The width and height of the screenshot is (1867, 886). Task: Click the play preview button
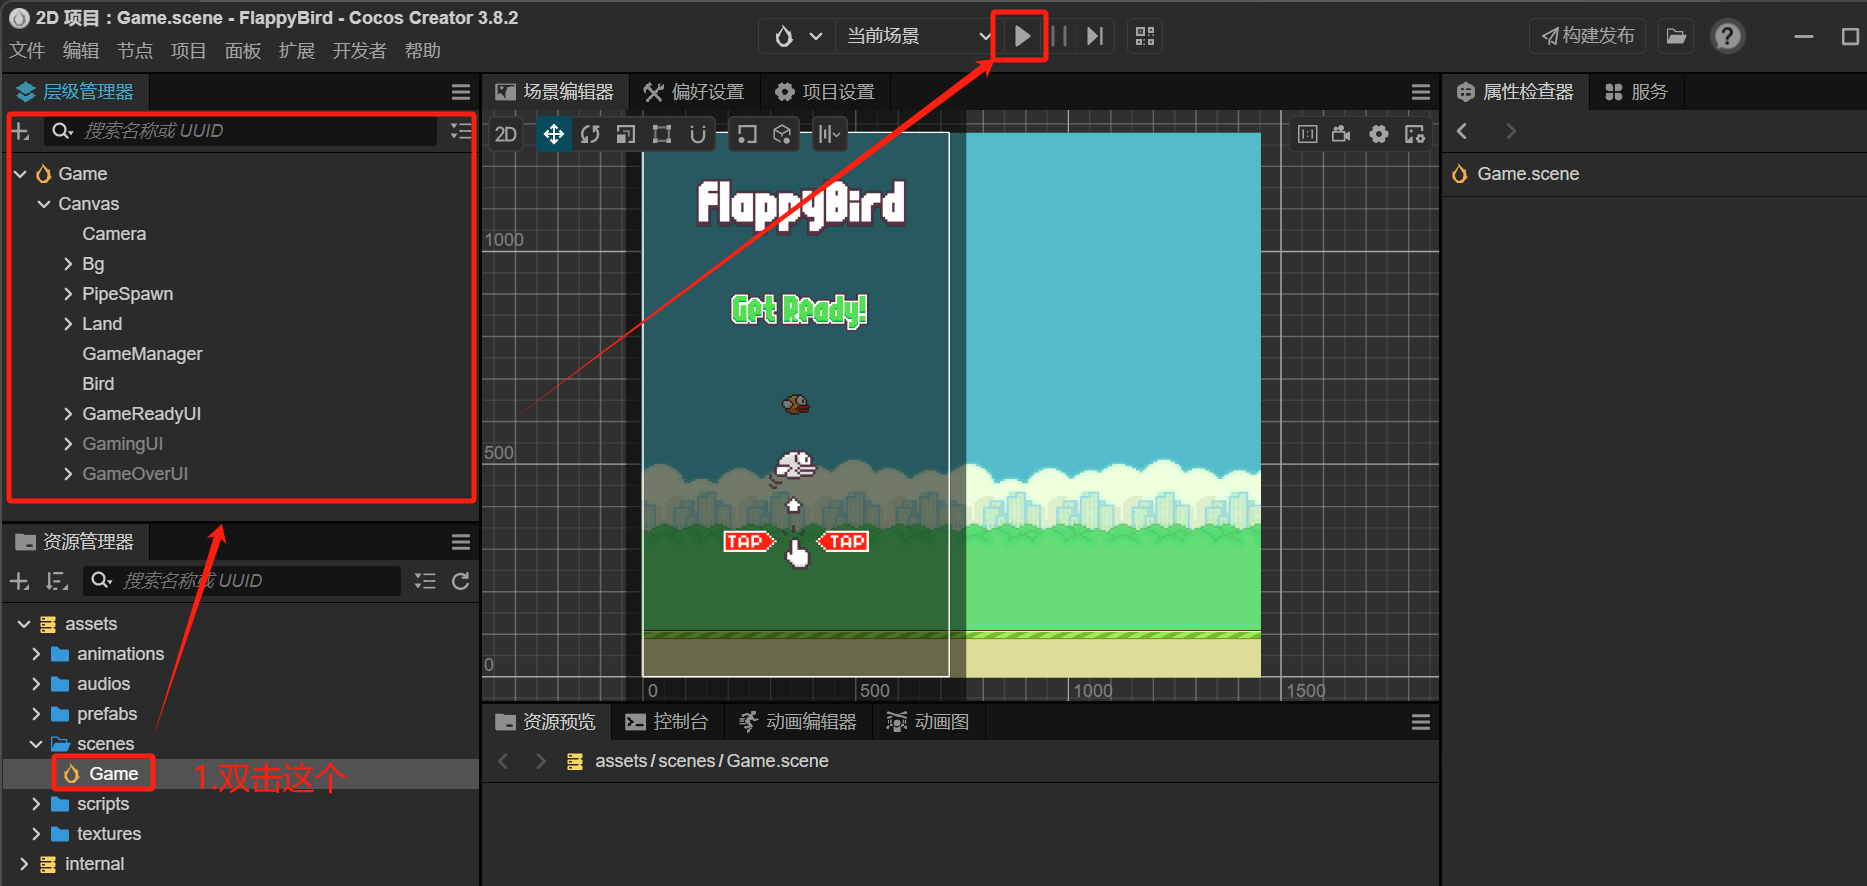click(1021, 36)
